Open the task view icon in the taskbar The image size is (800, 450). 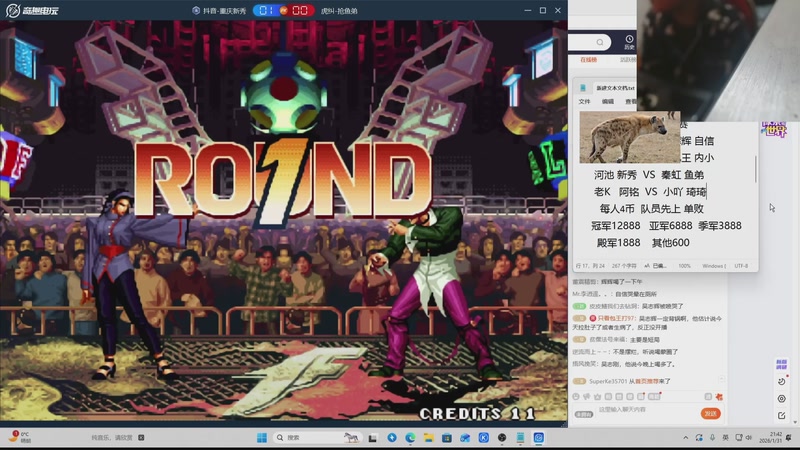[x=373, y=438]
